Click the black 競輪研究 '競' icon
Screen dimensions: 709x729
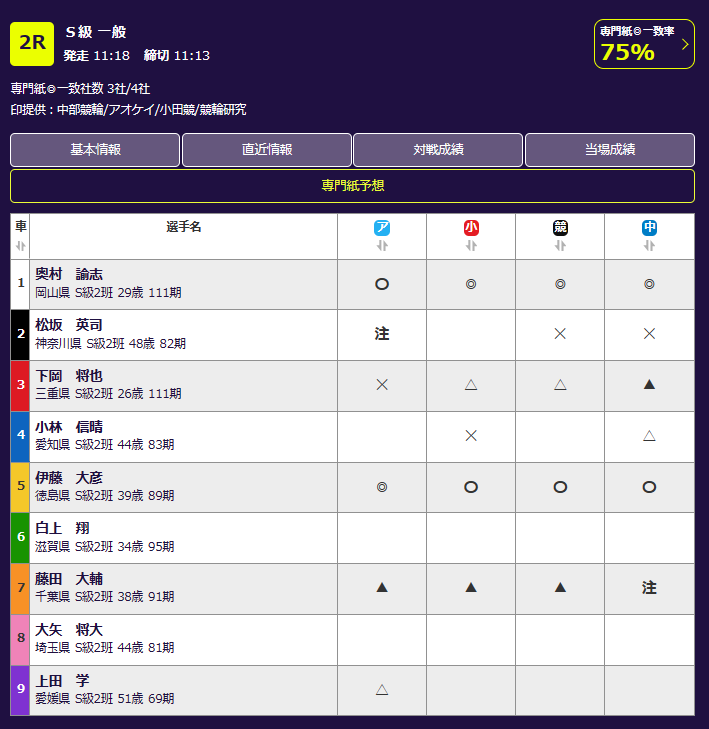point(560,228)
